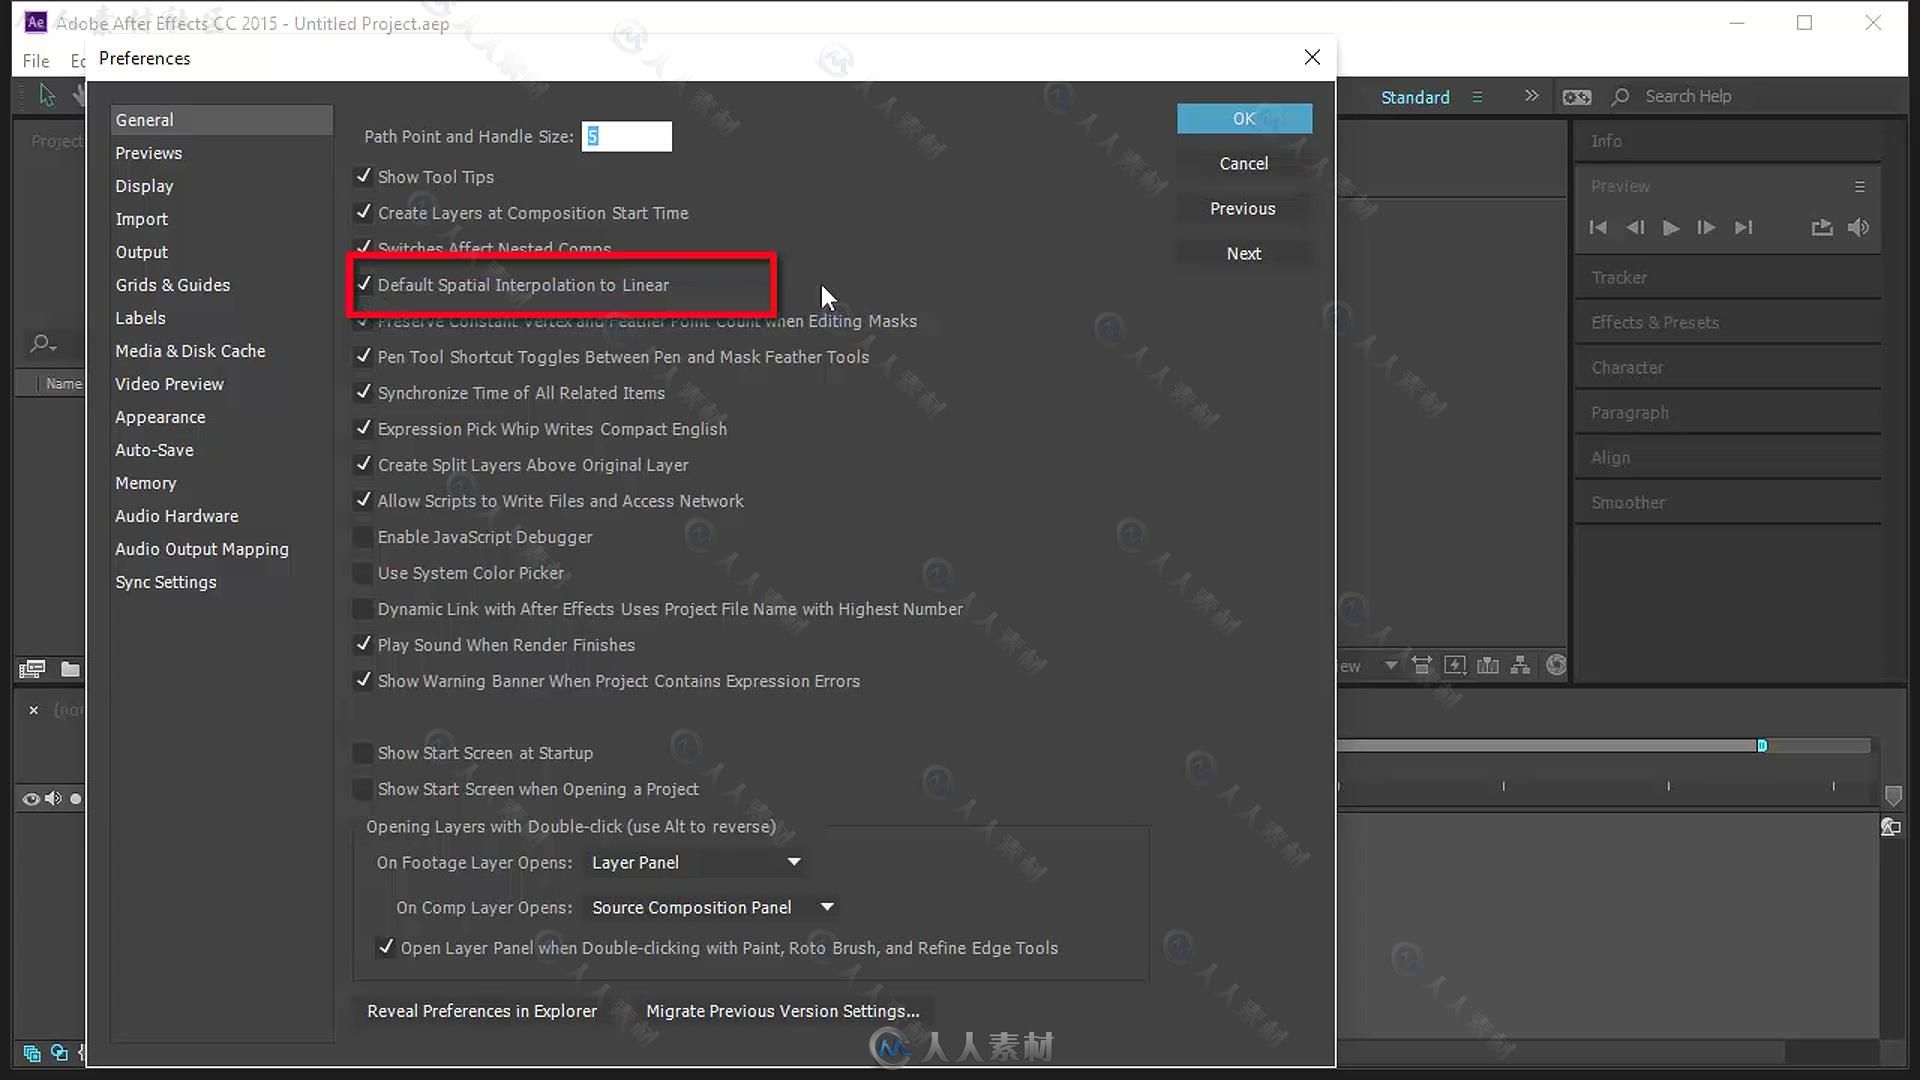The width and height of the screenshot is (1920, 1080).
Task: Enable Show Start Screen at Startup
Action: [x=363, y=753]
